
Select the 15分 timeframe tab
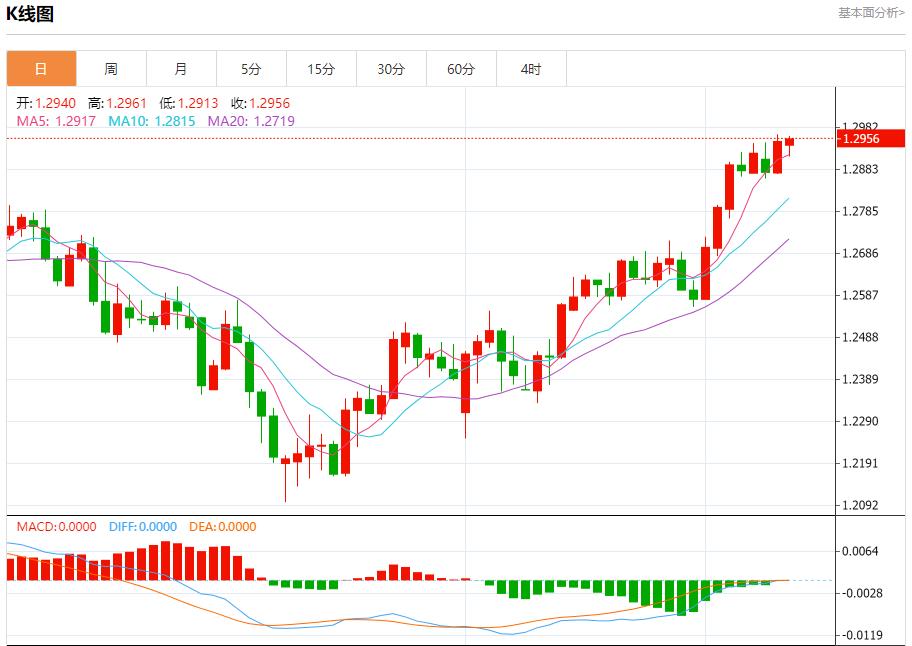321,69
